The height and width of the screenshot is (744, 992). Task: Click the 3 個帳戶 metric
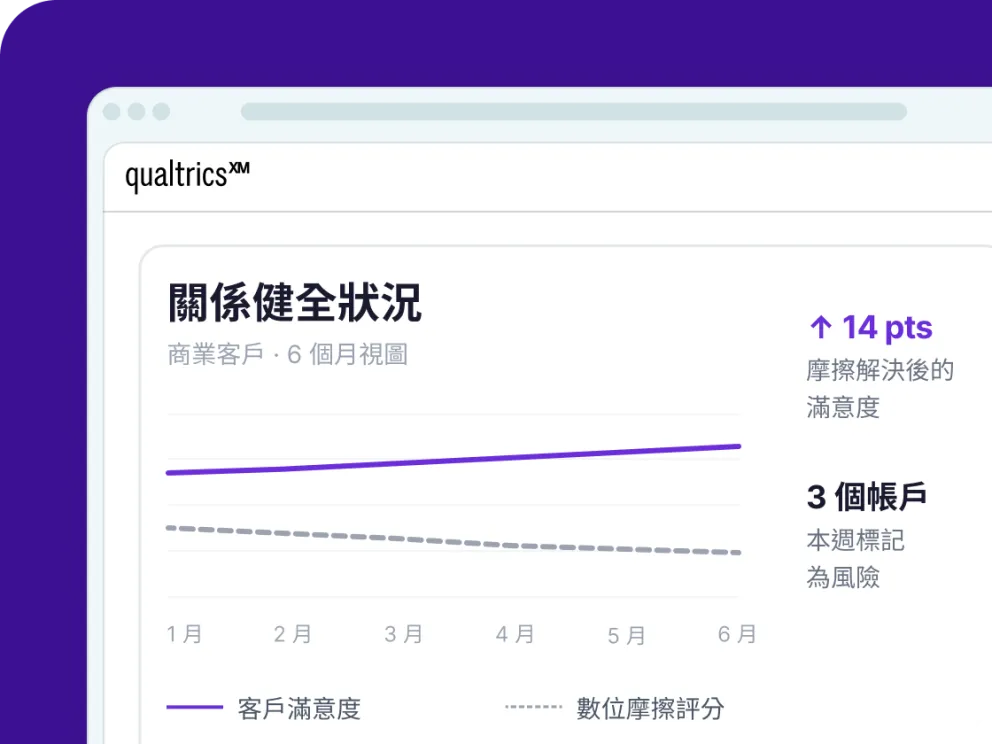866,497
